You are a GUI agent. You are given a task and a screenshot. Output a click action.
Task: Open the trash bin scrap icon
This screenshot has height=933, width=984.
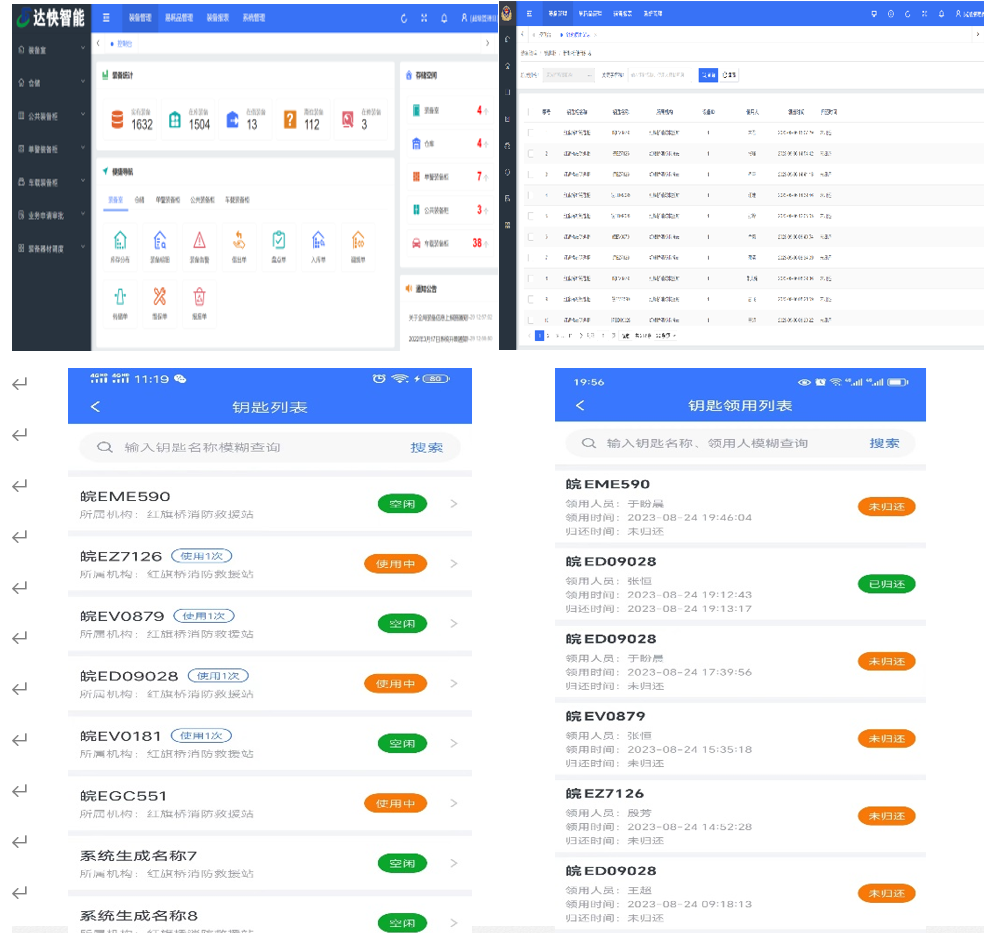[x=199, y=296]
